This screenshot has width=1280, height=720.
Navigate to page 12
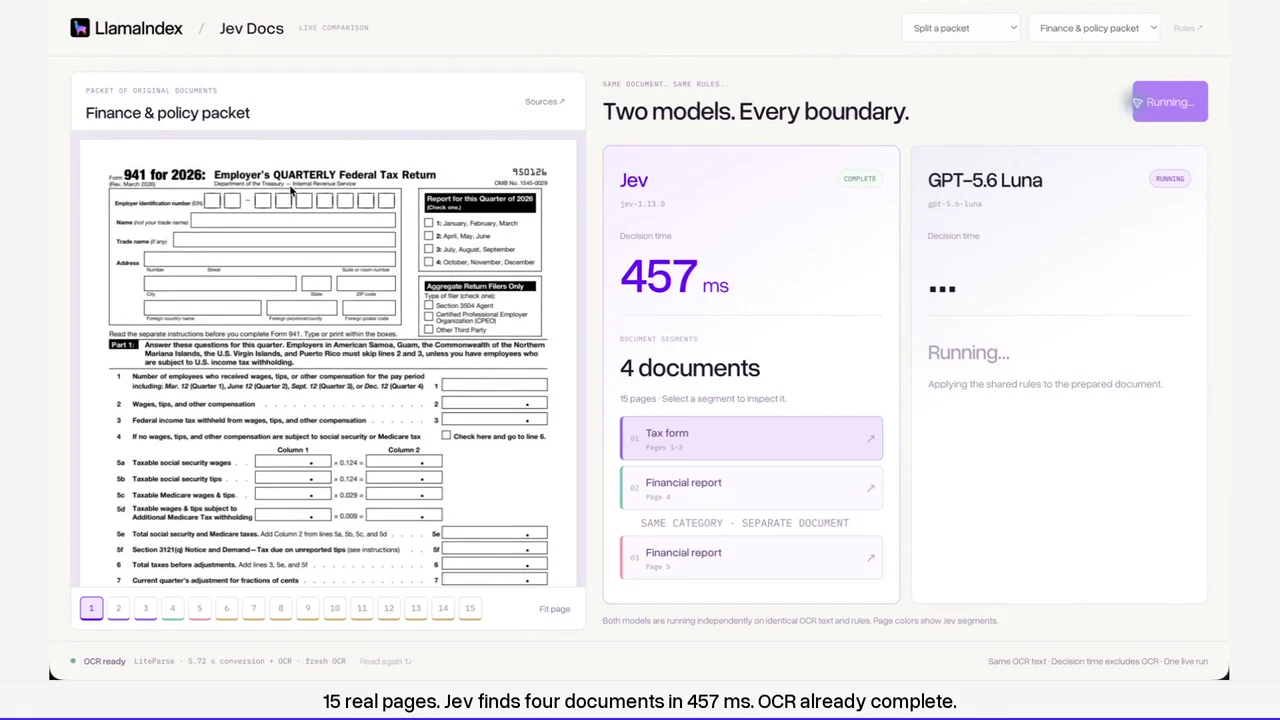[x=388, y=608]
